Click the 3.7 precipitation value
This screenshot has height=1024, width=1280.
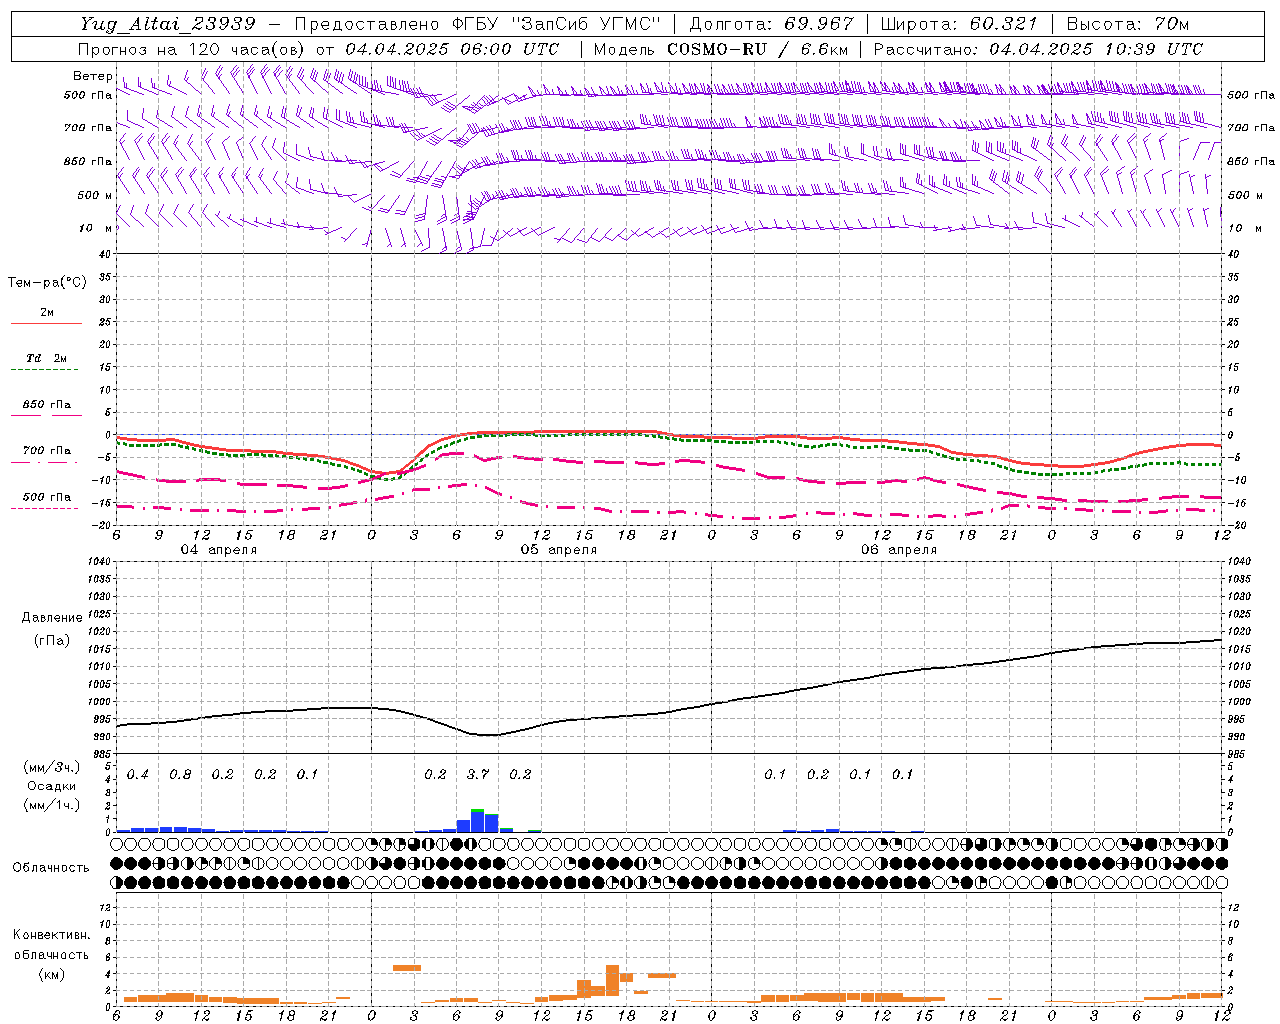(478, 774)
